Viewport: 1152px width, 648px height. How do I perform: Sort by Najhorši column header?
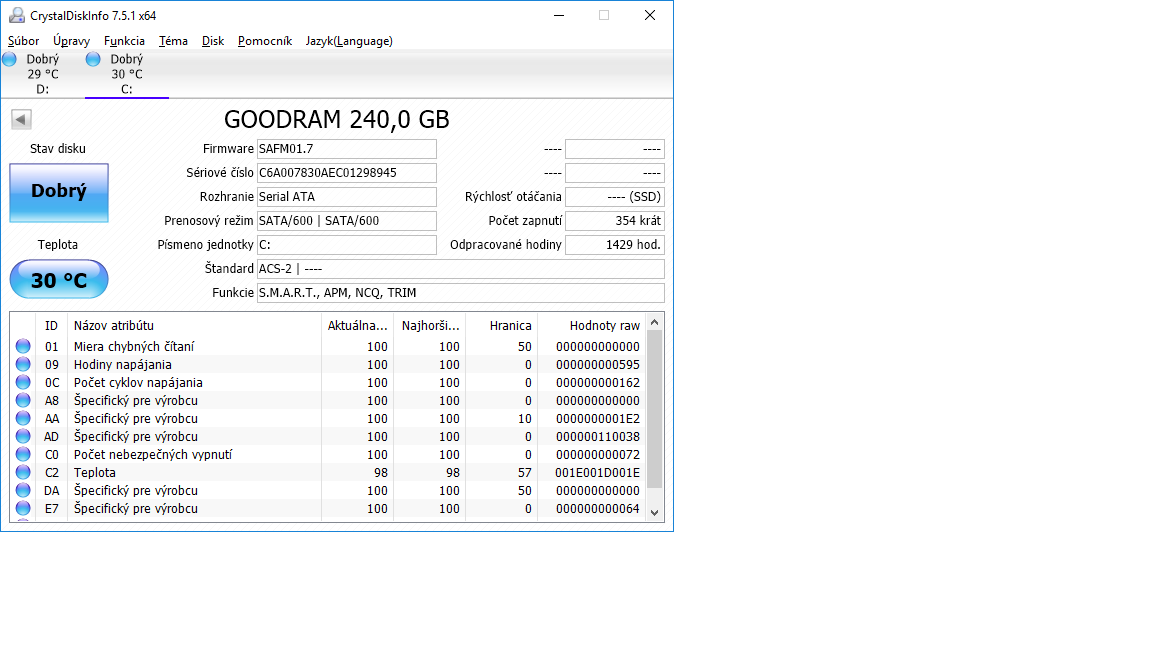(x=429, y=325)
